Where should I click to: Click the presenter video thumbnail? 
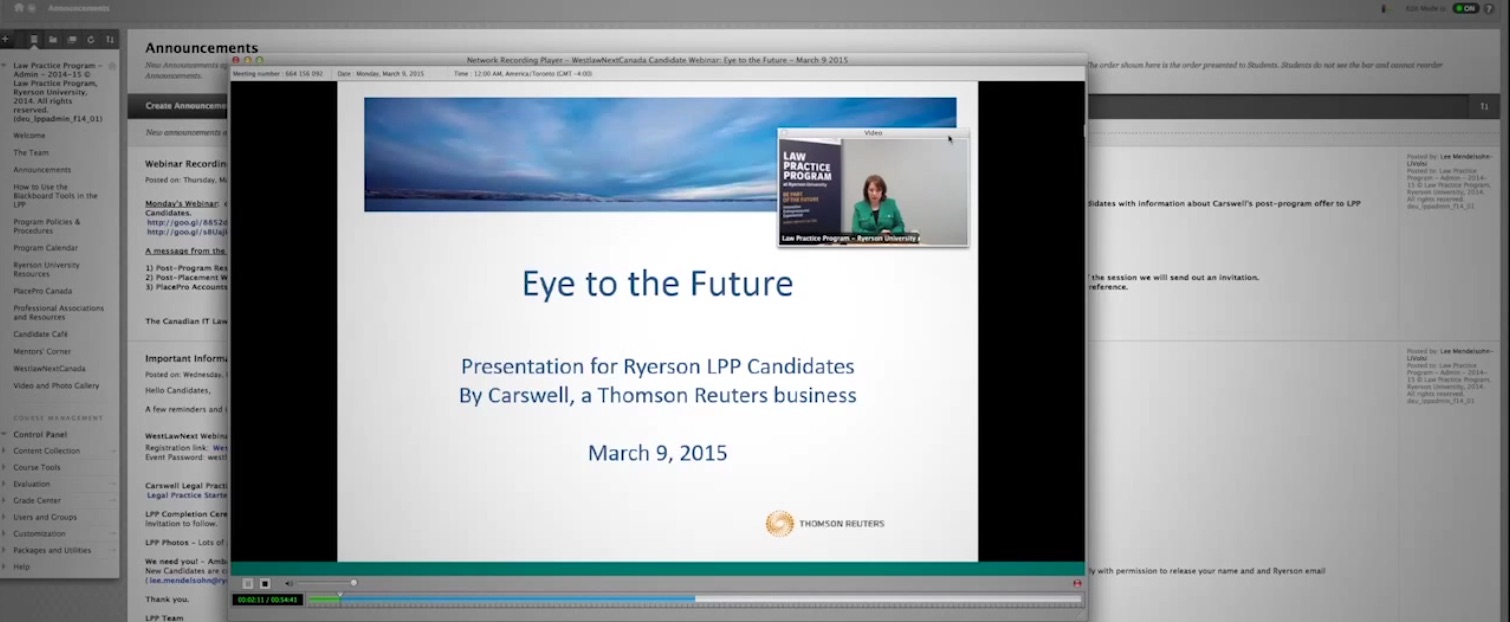tap(873, 191)
